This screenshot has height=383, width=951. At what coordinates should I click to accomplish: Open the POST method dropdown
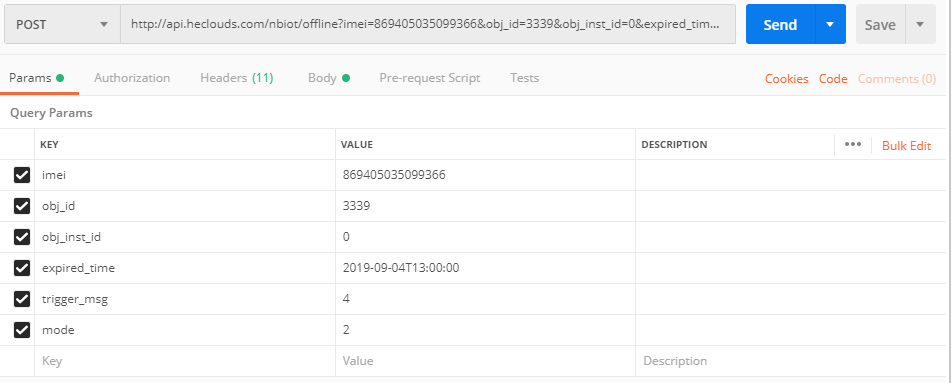click(x=62, y=24)
